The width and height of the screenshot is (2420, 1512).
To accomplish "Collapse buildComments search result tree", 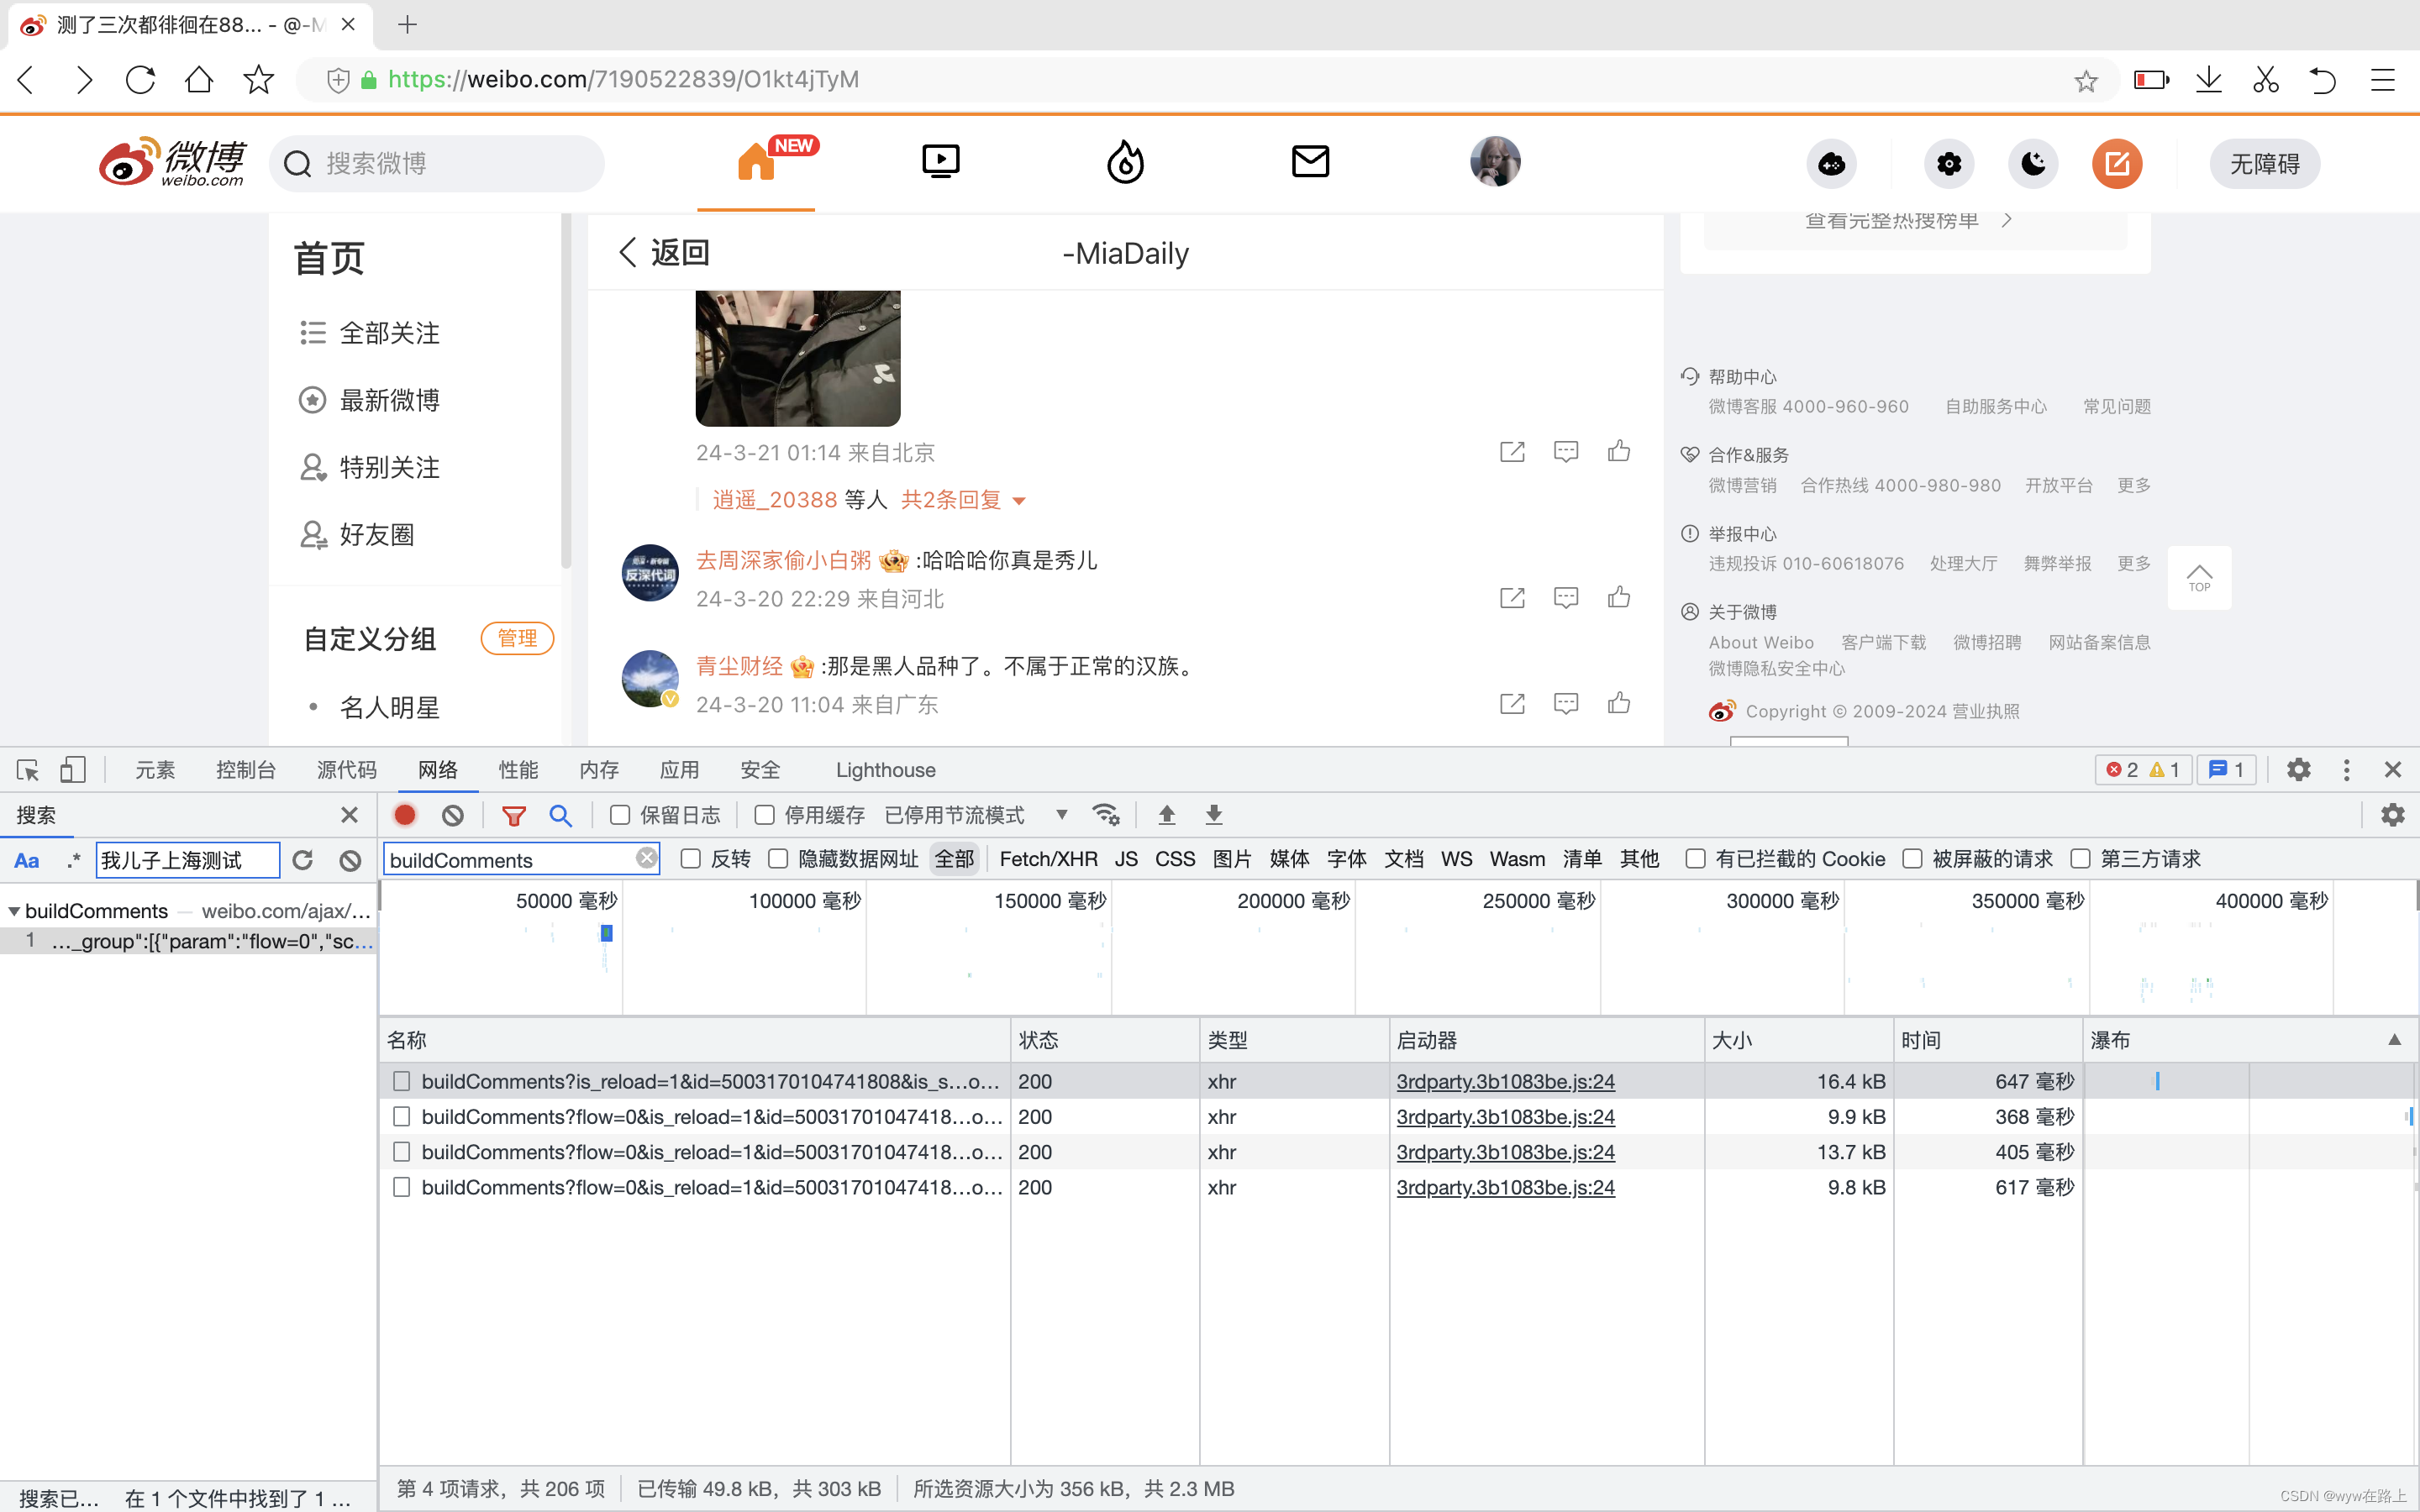I will click(x=14, y=911).
